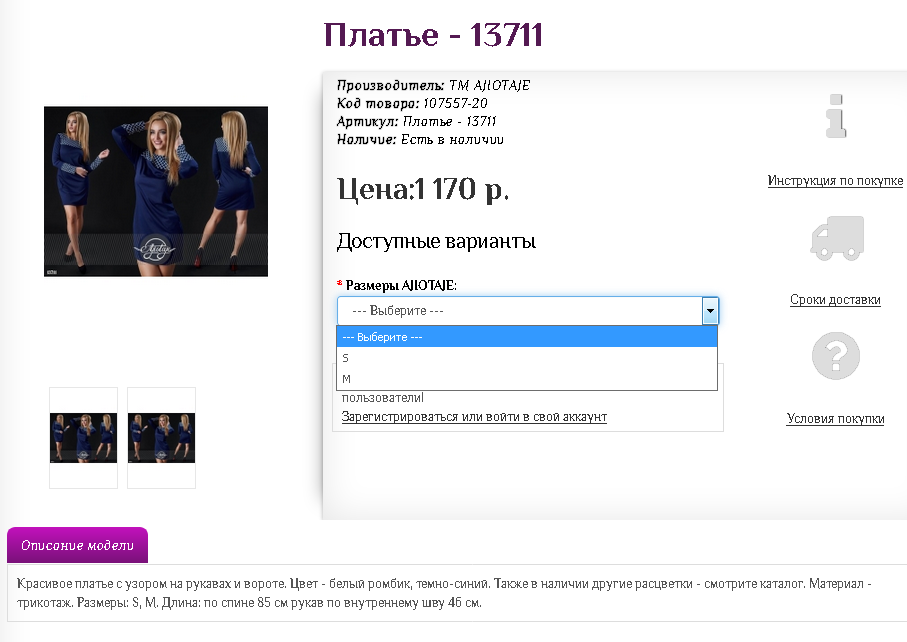This screenshot has height=642, width=907.
Task: Open the Условия покупки link
Action: (x=835, y=419)
